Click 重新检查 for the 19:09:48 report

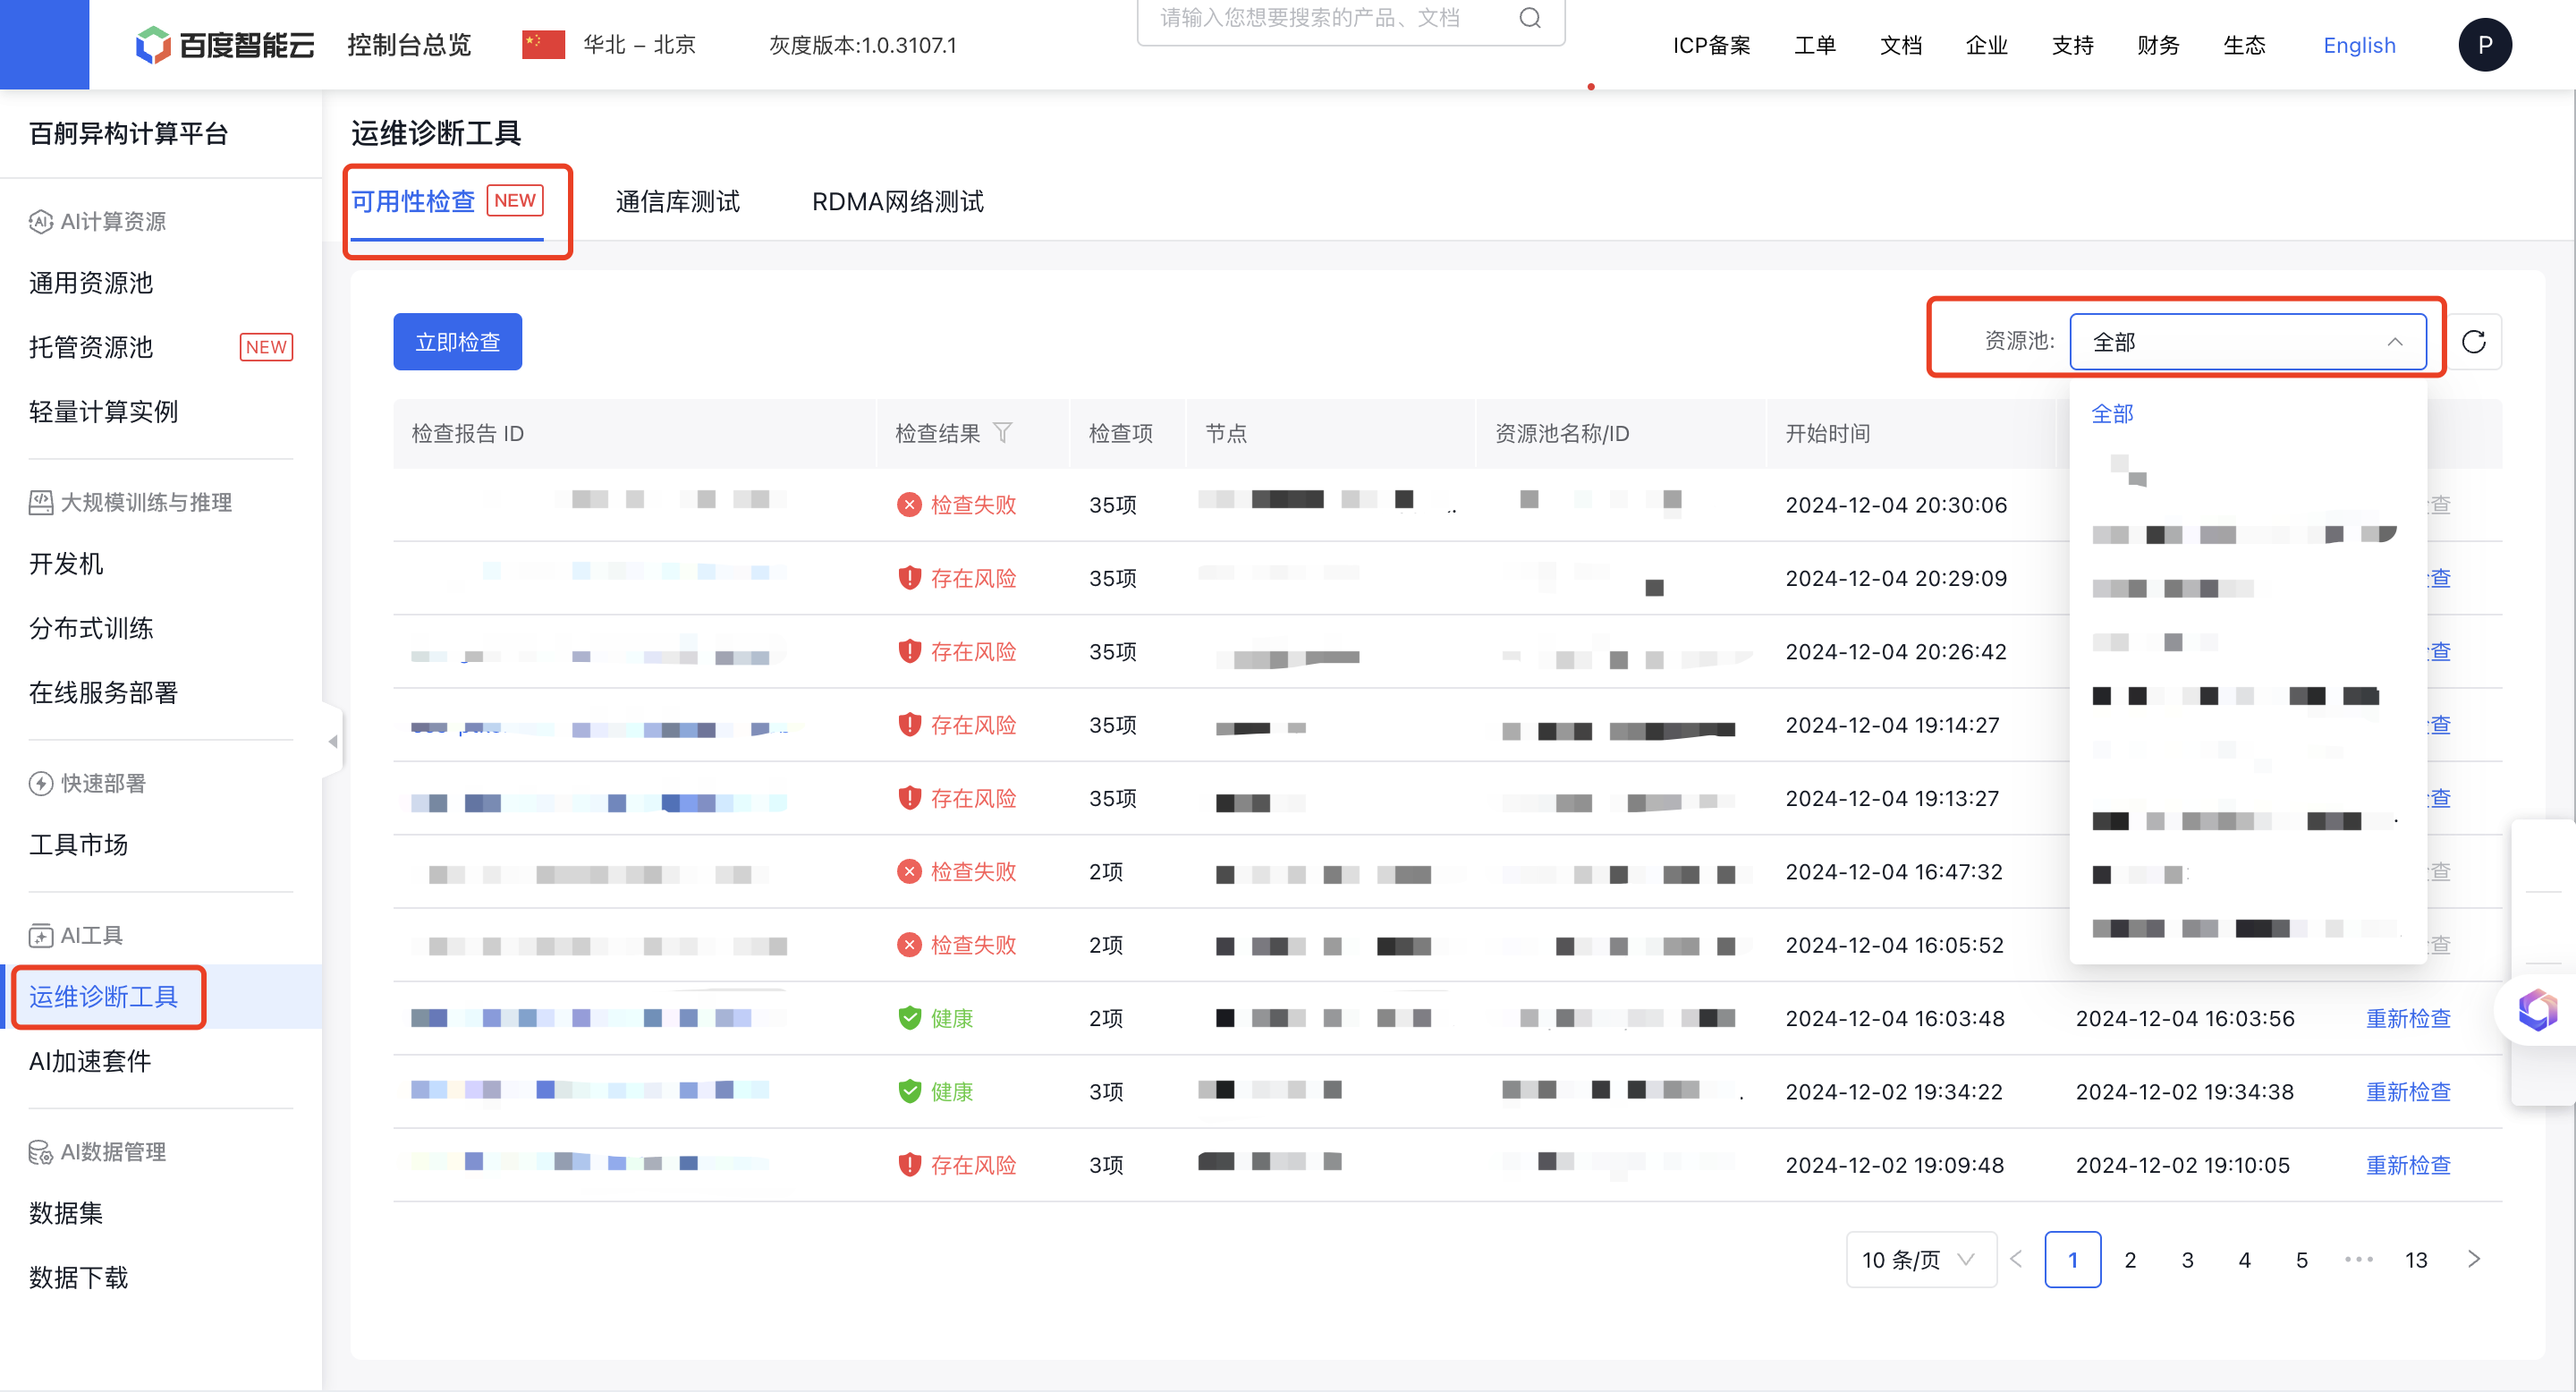point(2408,1165)
